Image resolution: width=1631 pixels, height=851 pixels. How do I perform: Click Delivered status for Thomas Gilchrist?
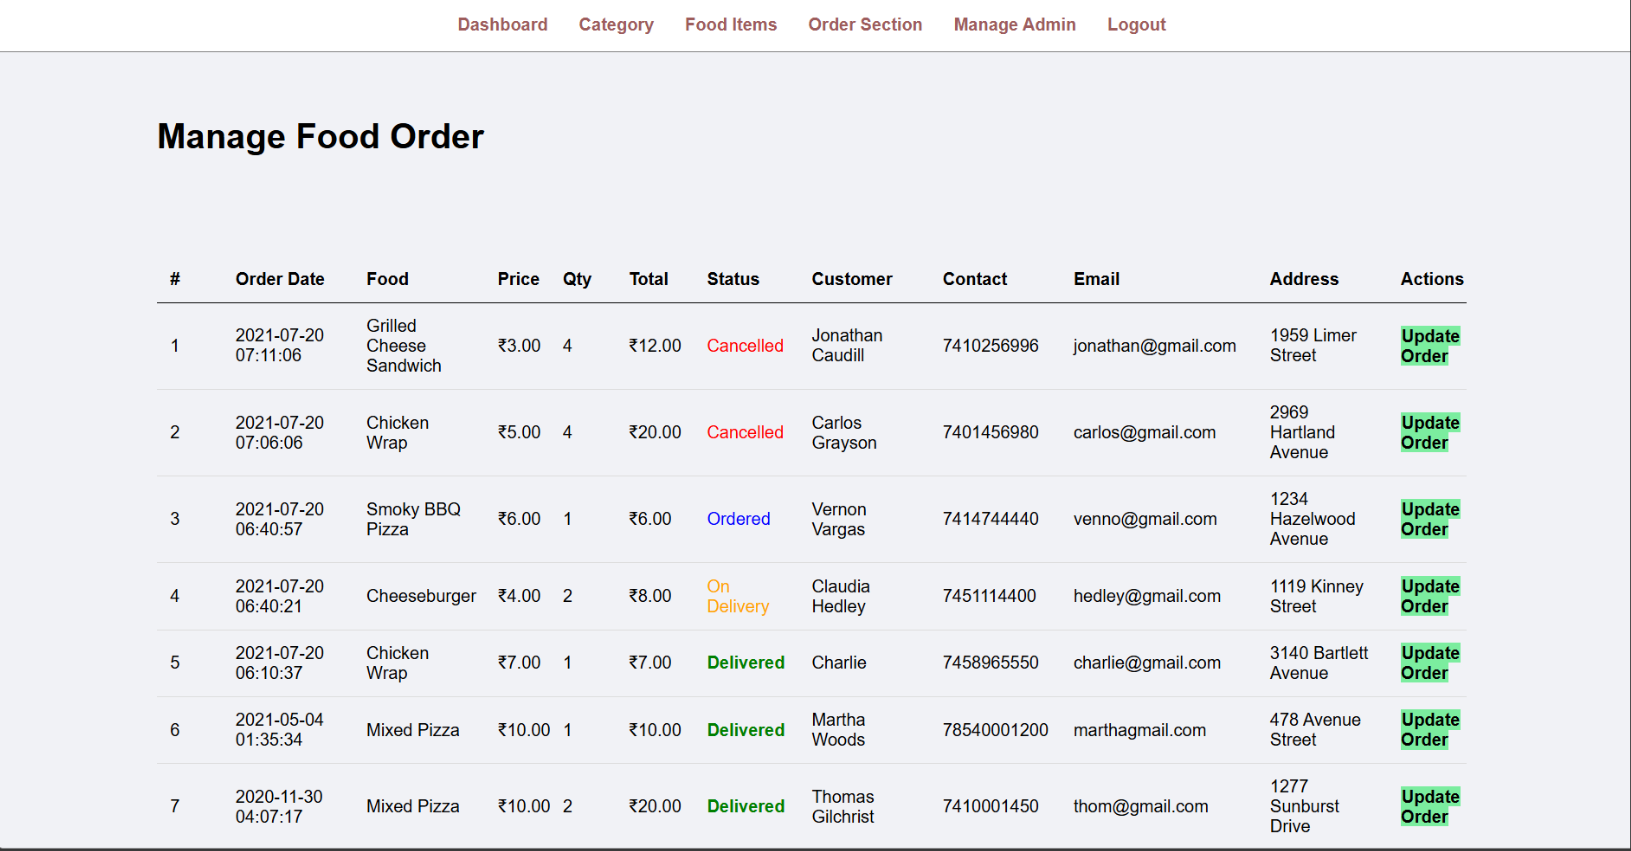(x=746, y=807)
